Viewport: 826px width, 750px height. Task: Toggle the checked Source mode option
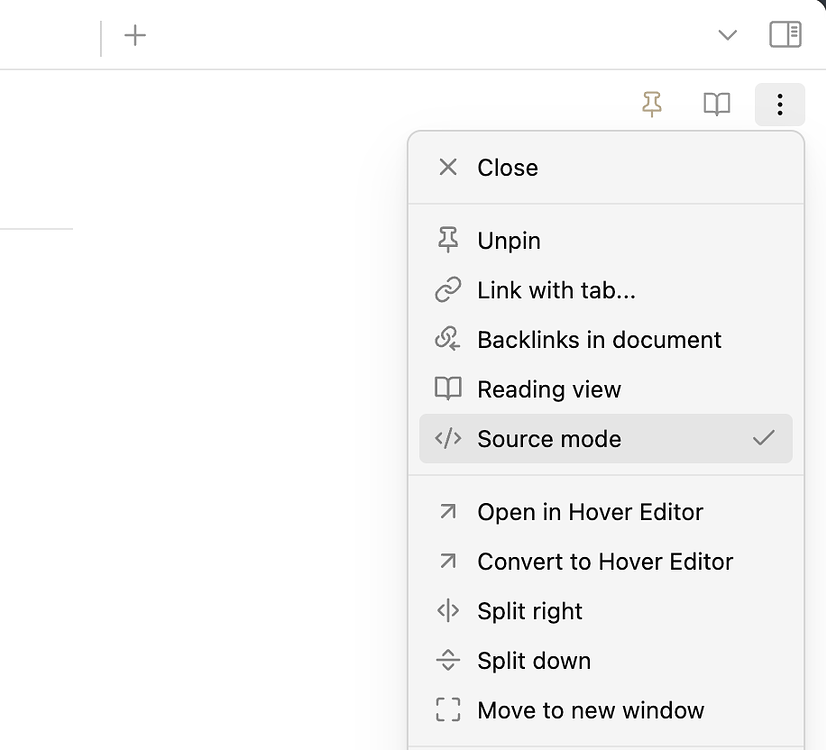coord(606,438)
